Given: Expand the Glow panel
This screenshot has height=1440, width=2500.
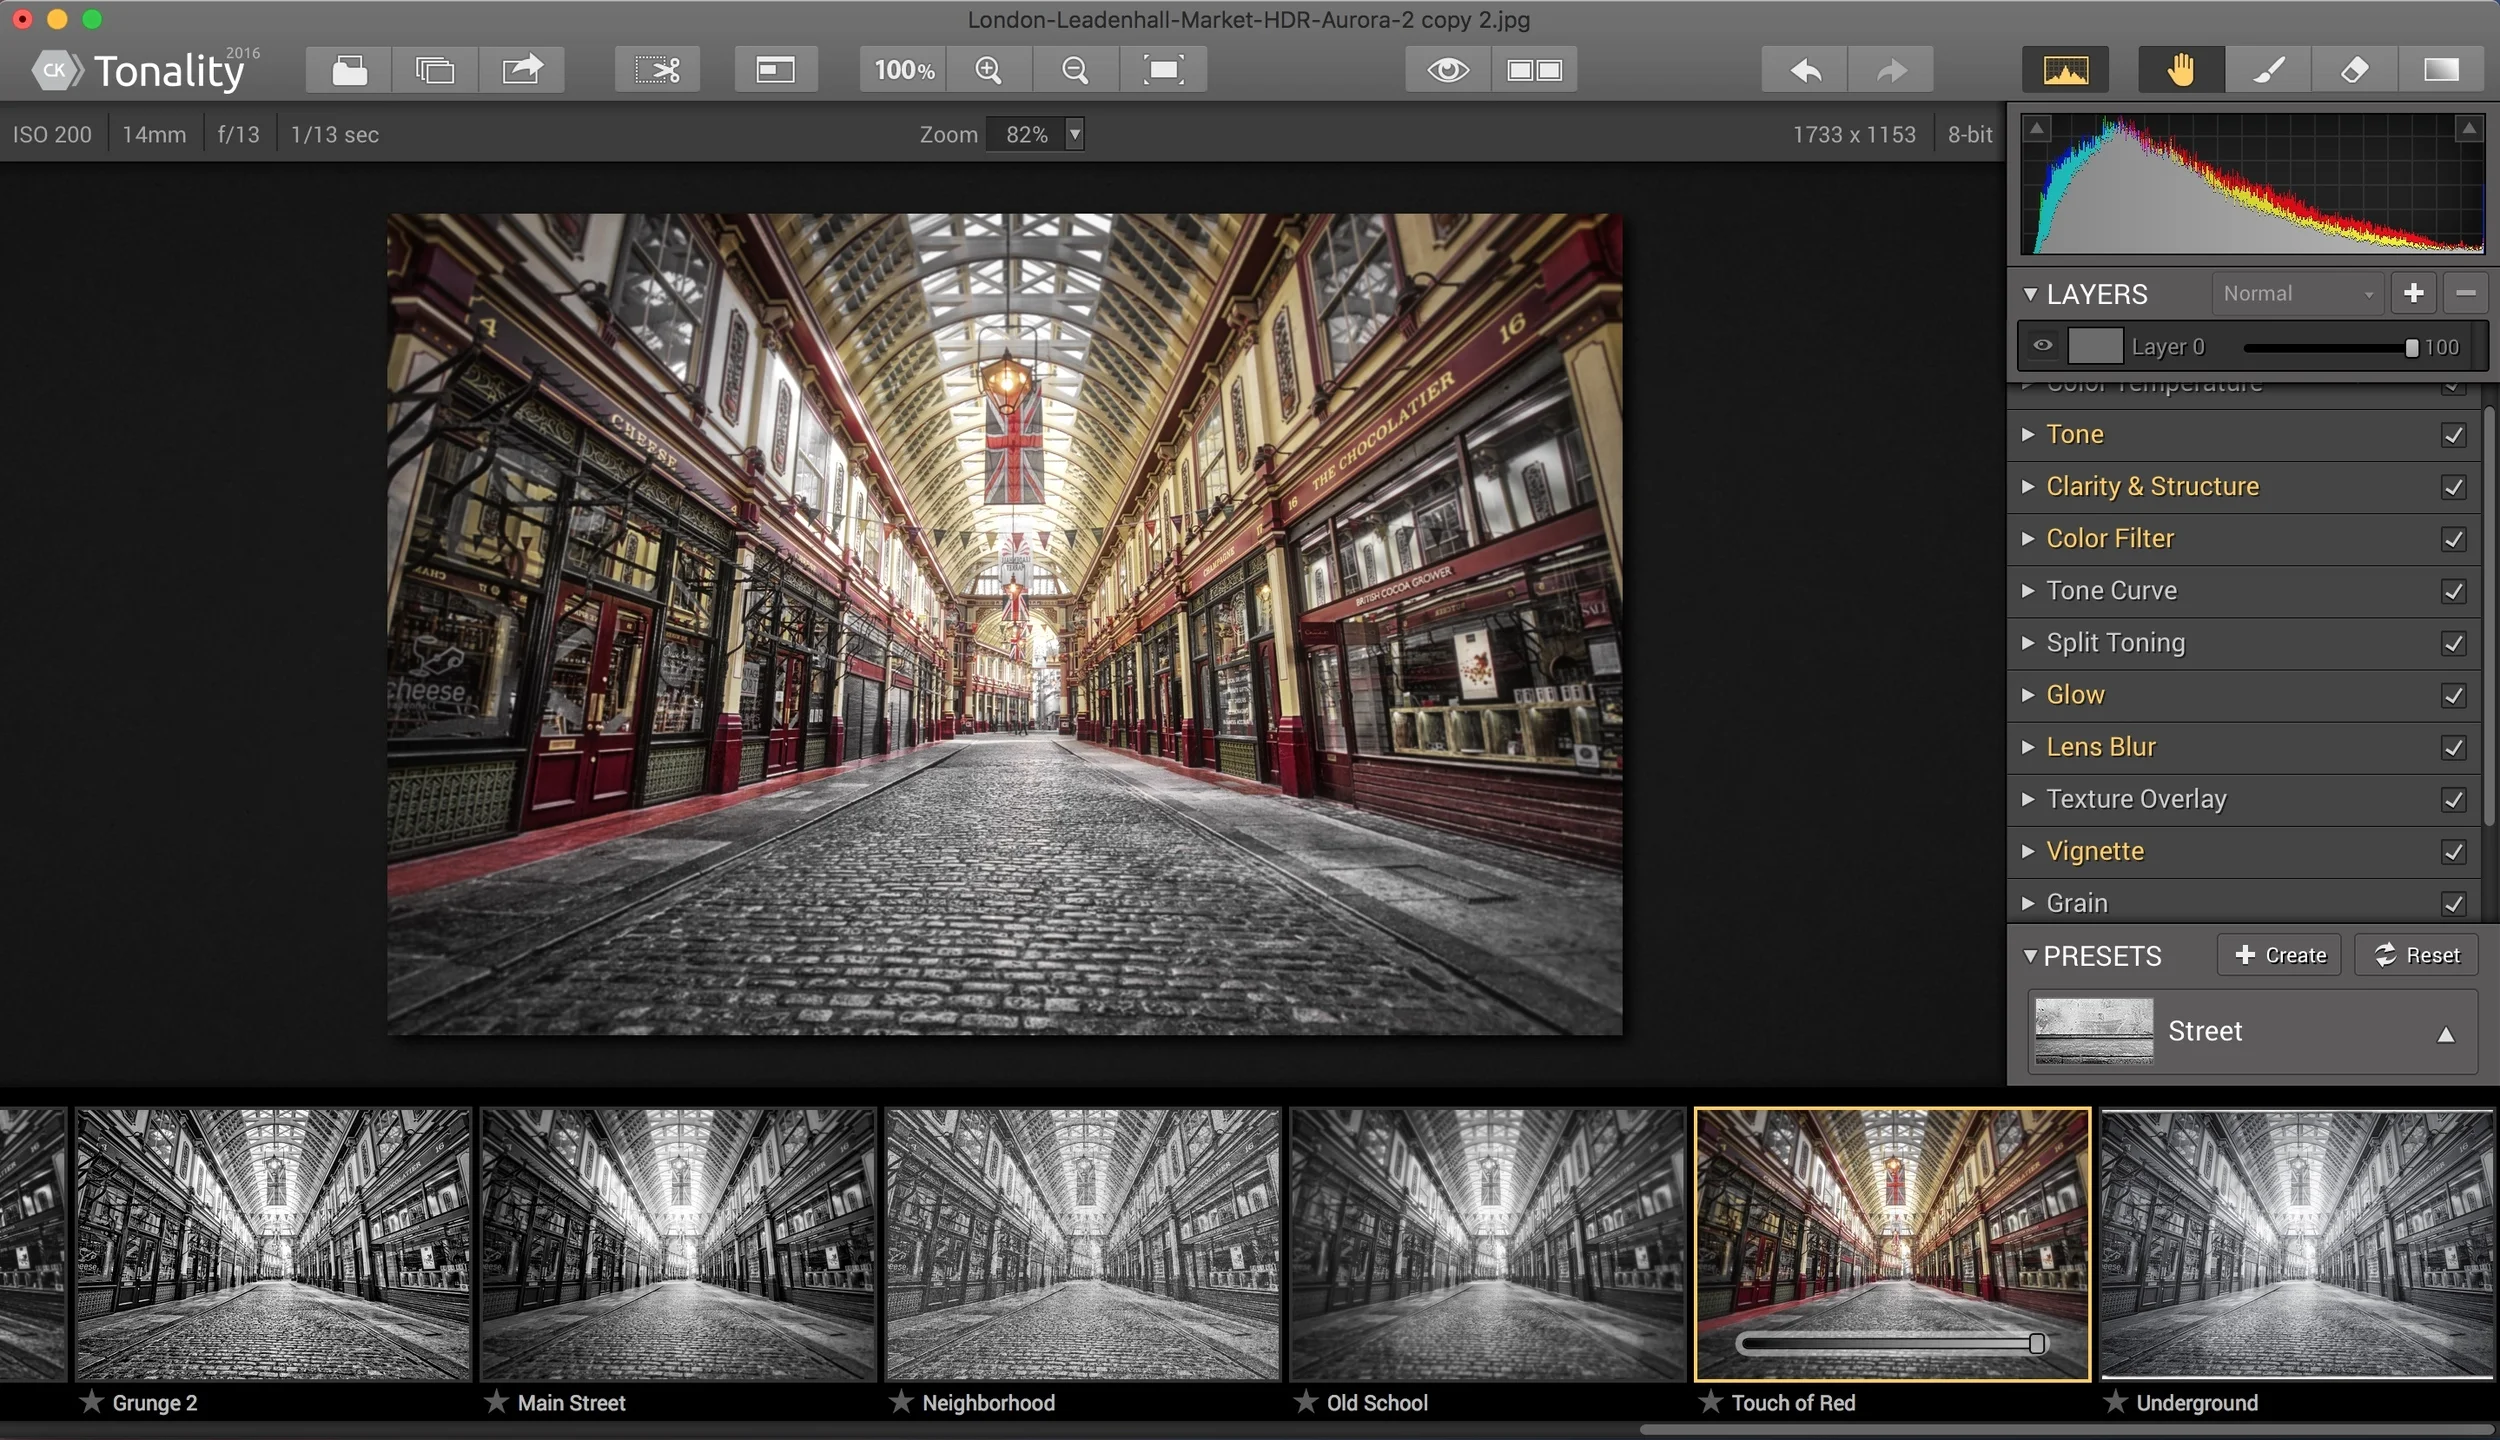Looking at the screenshot, I should point(2028,694).
